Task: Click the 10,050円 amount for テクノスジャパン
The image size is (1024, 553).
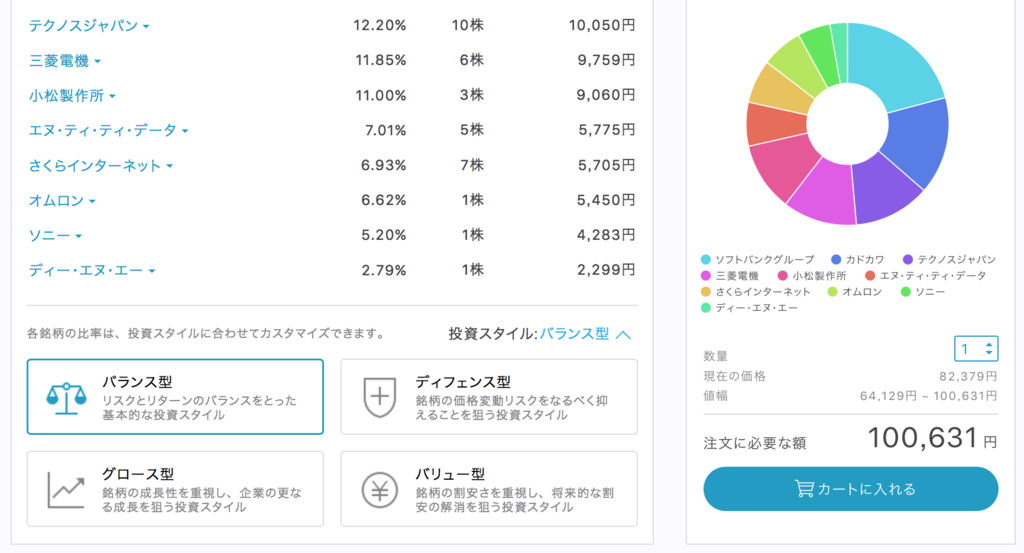Action: coord(601,25)
